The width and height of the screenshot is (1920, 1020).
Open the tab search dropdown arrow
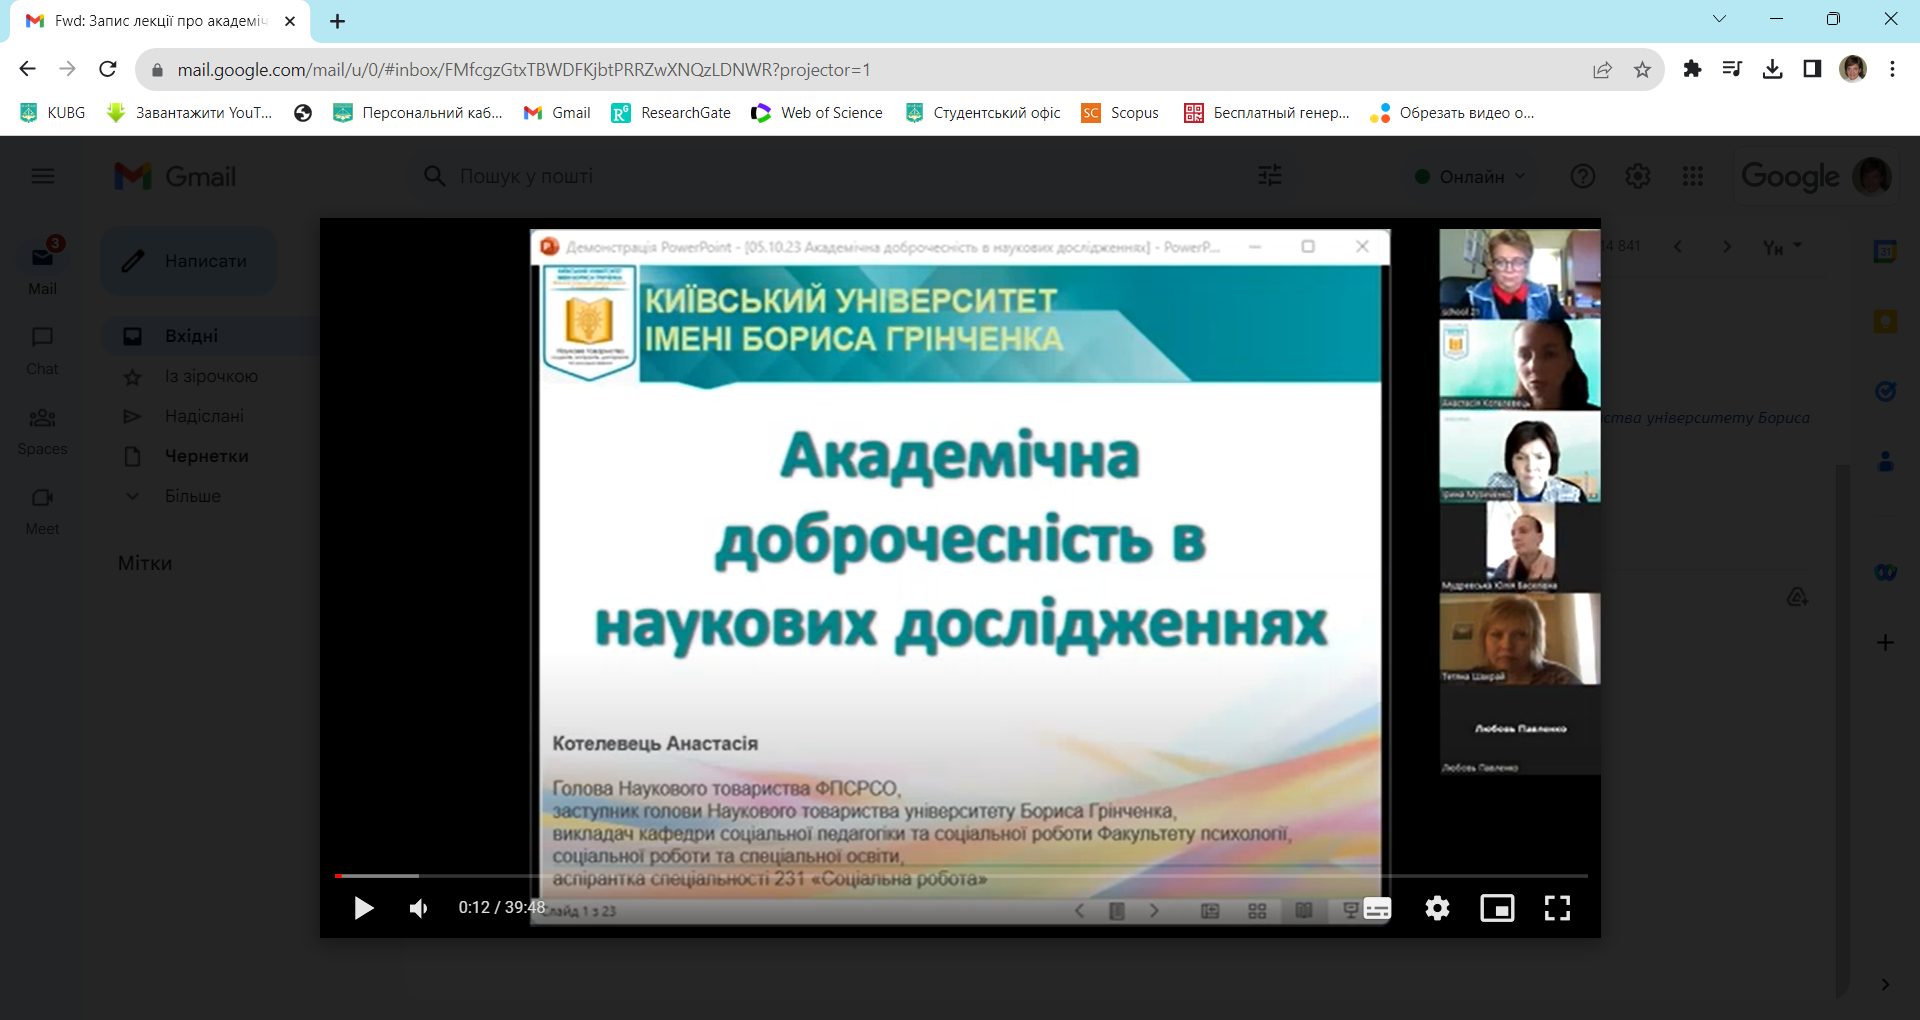coord(1719,19)
